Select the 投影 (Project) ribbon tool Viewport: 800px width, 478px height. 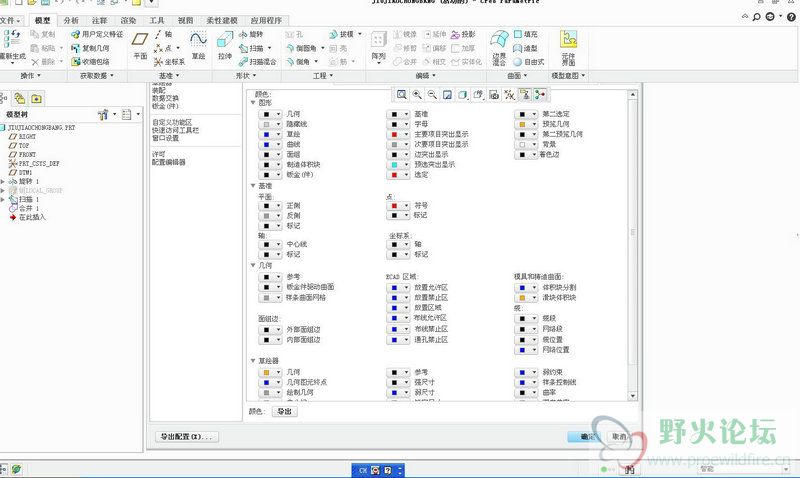(x=463, y=34)
